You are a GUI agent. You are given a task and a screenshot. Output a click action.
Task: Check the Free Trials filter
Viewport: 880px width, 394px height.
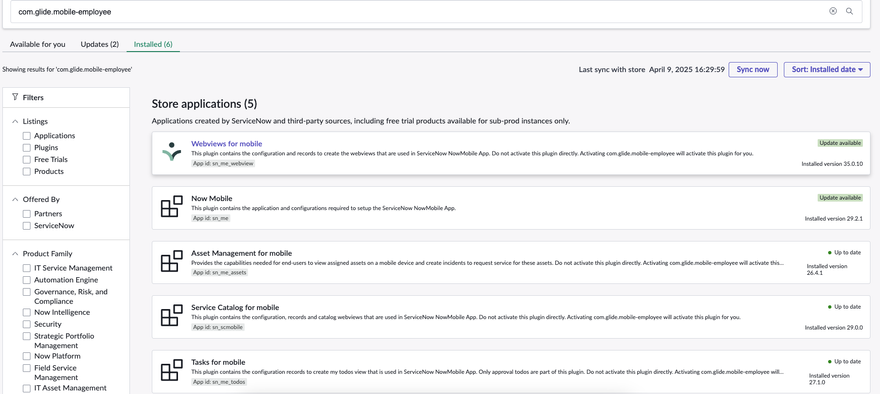click(x=26, y=159)
